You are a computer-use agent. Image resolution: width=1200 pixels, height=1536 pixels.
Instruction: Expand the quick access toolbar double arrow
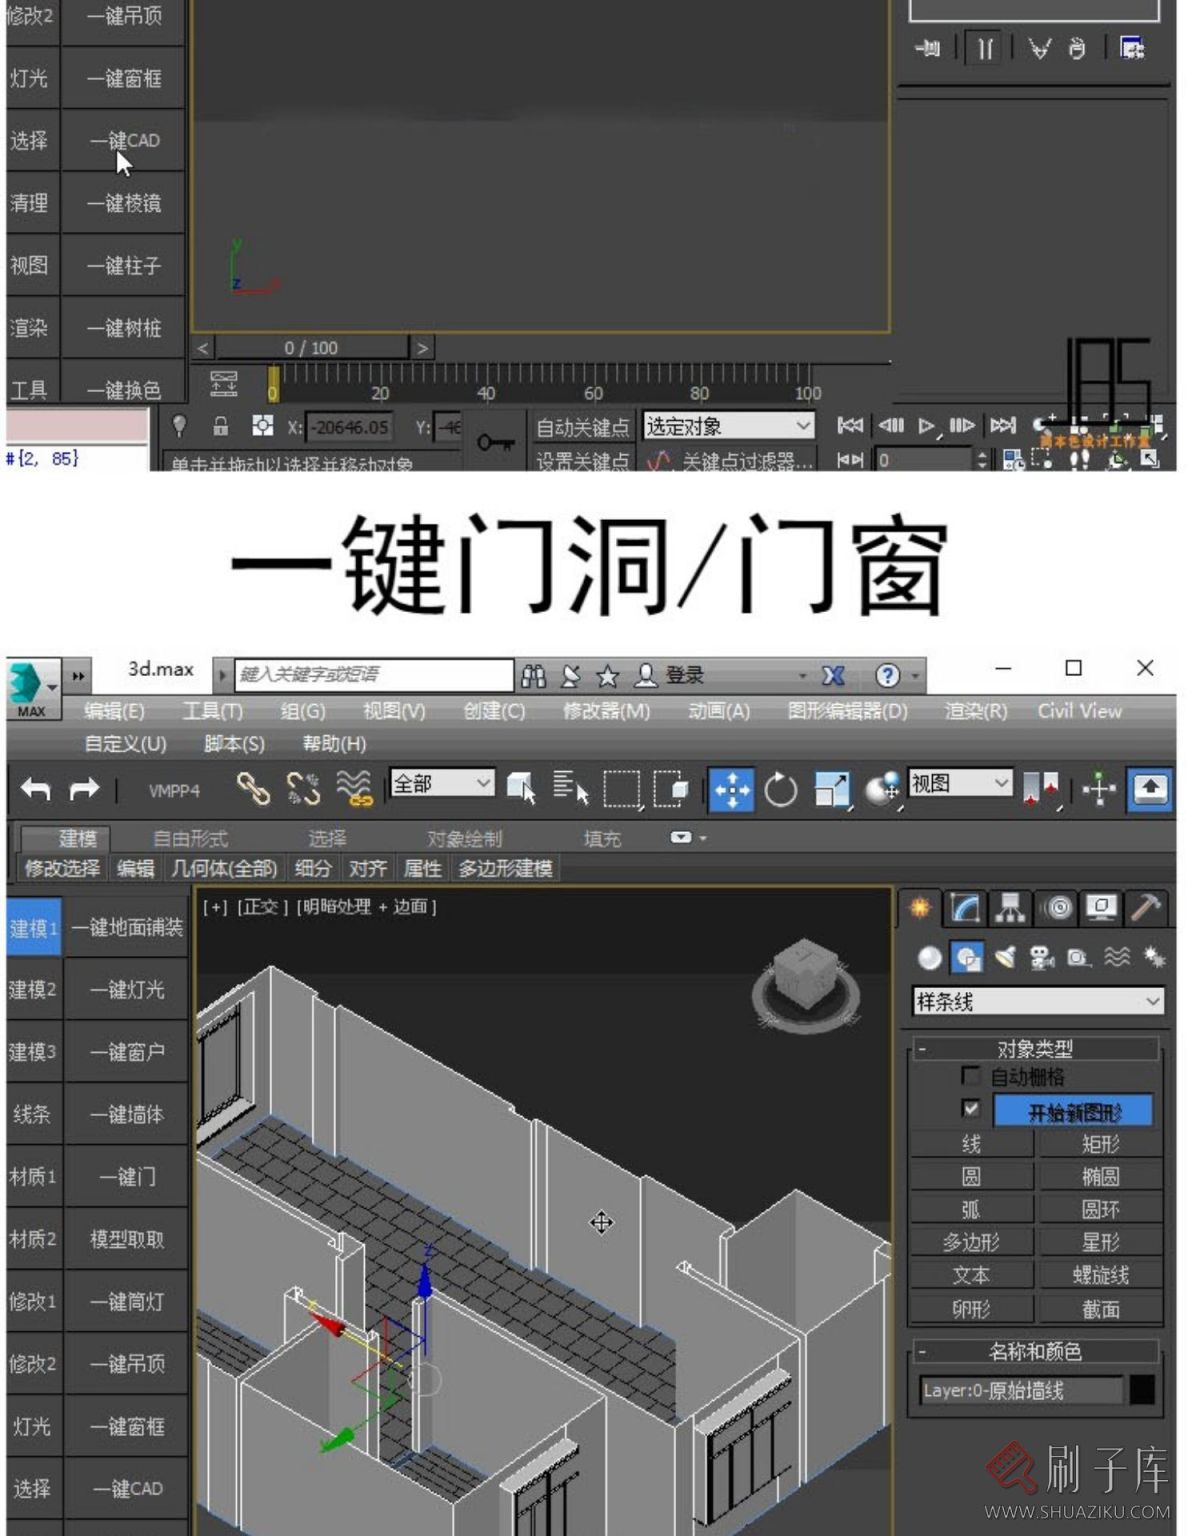(x=78, y=676)
